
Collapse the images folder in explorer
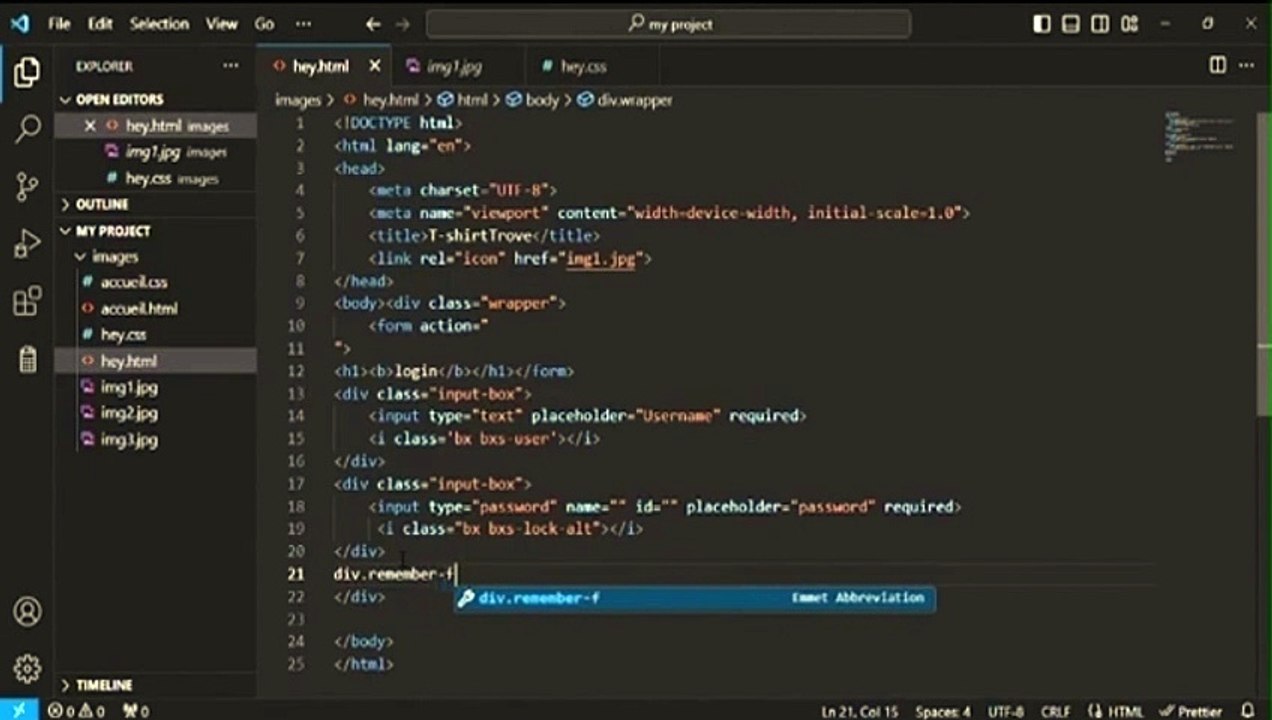click(x=157, y=257)
